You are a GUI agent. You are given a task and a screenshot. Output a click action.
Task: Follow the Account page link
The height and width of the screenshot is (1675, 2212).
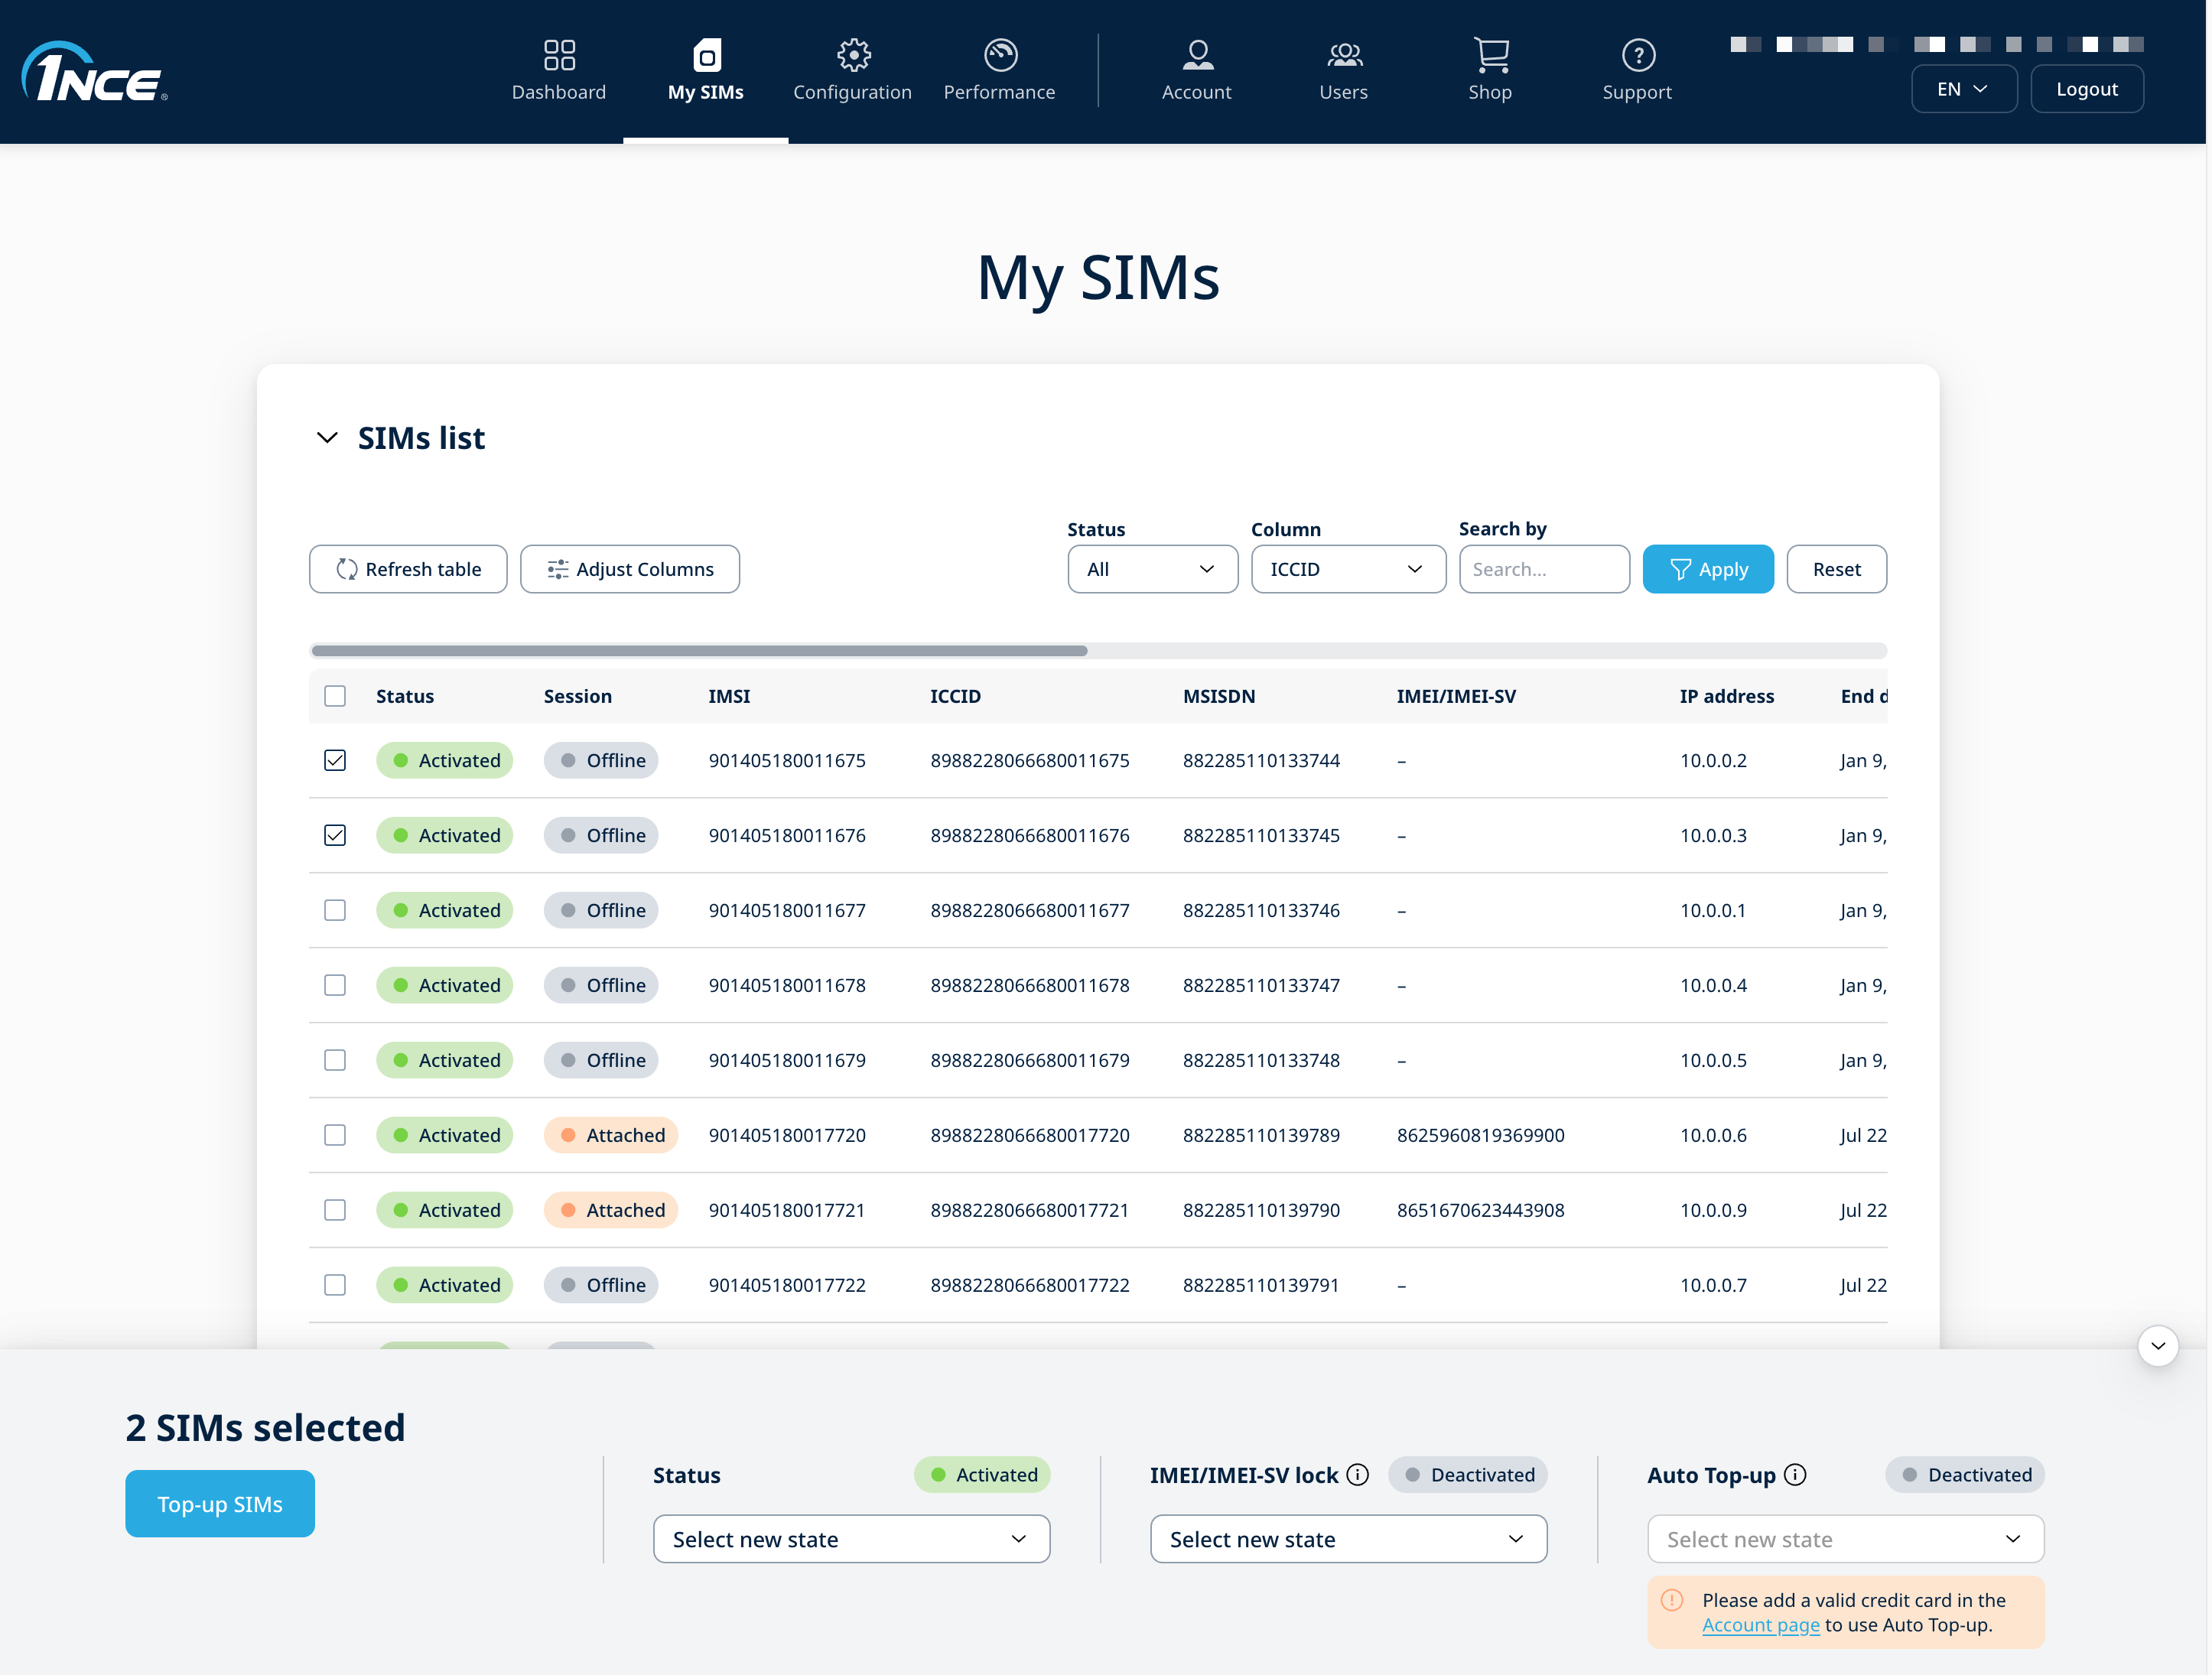1760,1624
